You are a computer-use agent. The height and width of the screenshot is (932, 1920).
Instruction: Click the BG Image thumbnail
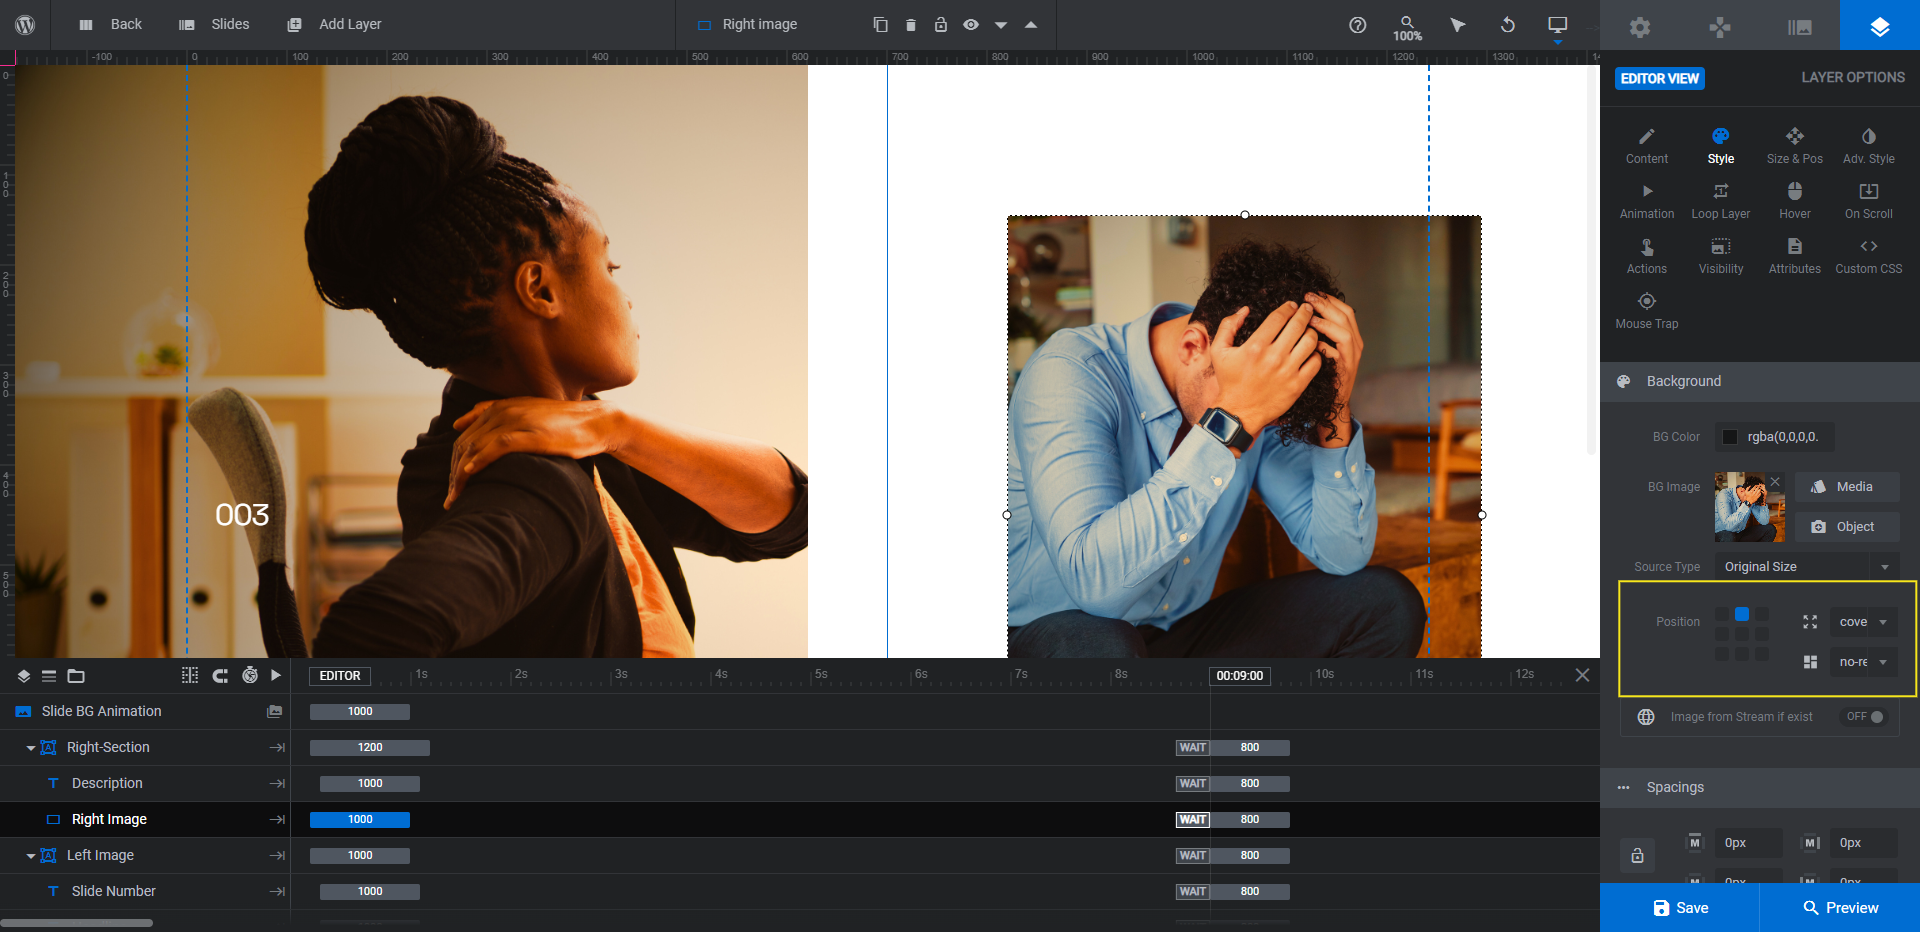pyautogui.click(x=1749, y=507)
